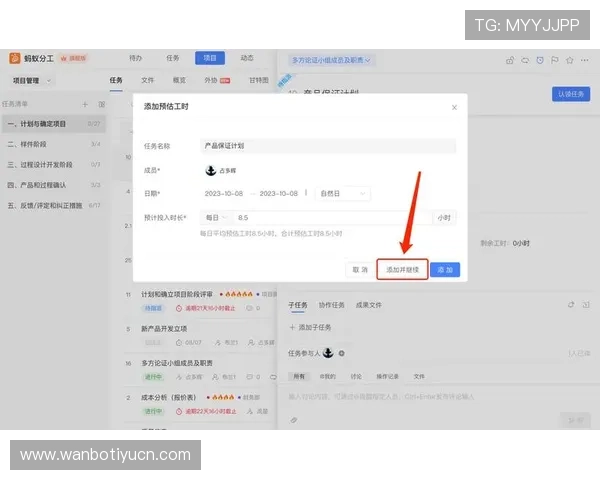
Task: Open the three-dot more menu
Action: 584,60
